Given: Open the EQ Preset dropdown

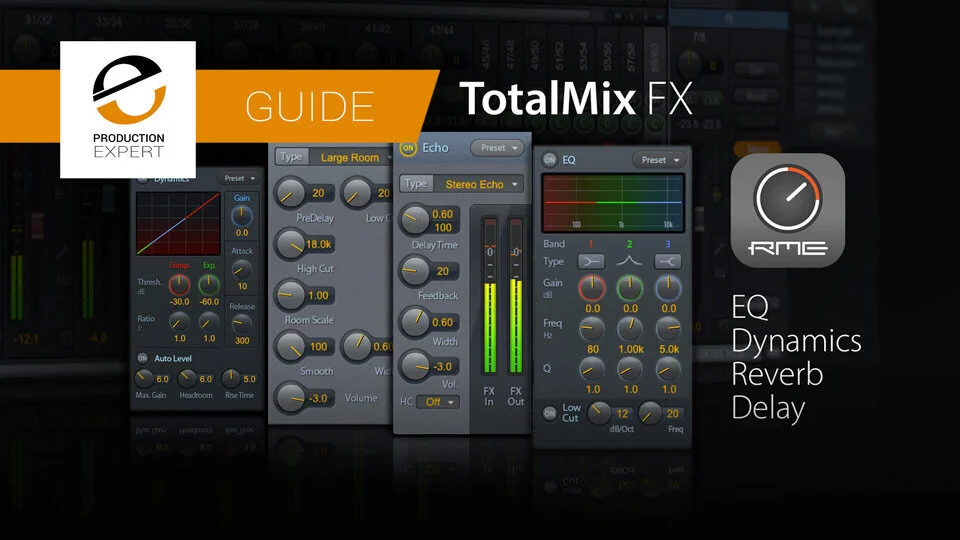Looking at the screenshot, I should 659,160.
